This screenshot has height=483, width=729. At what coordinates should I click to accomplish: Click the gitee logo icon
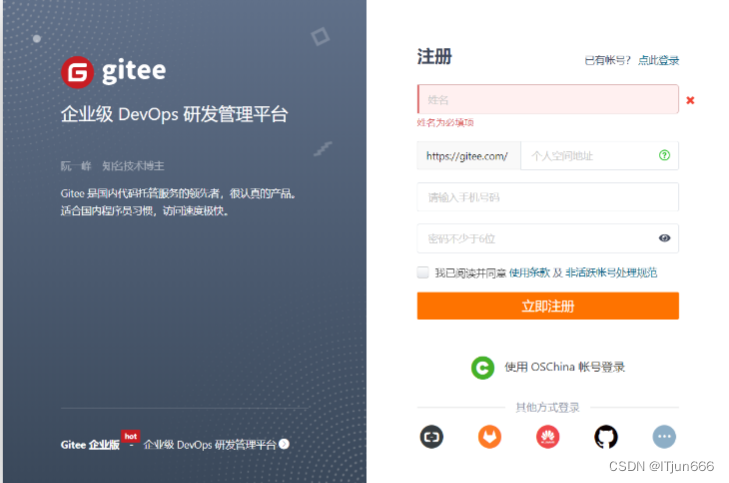coord(77,72)
